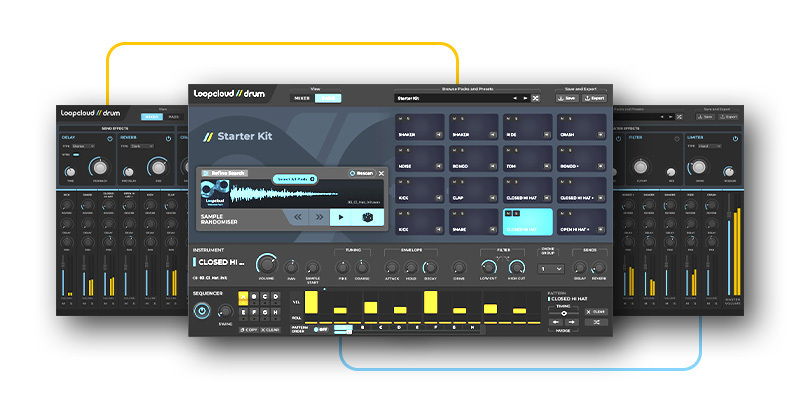
Task: Click the Timing slider in the pattern section
Action: point(565,312)
